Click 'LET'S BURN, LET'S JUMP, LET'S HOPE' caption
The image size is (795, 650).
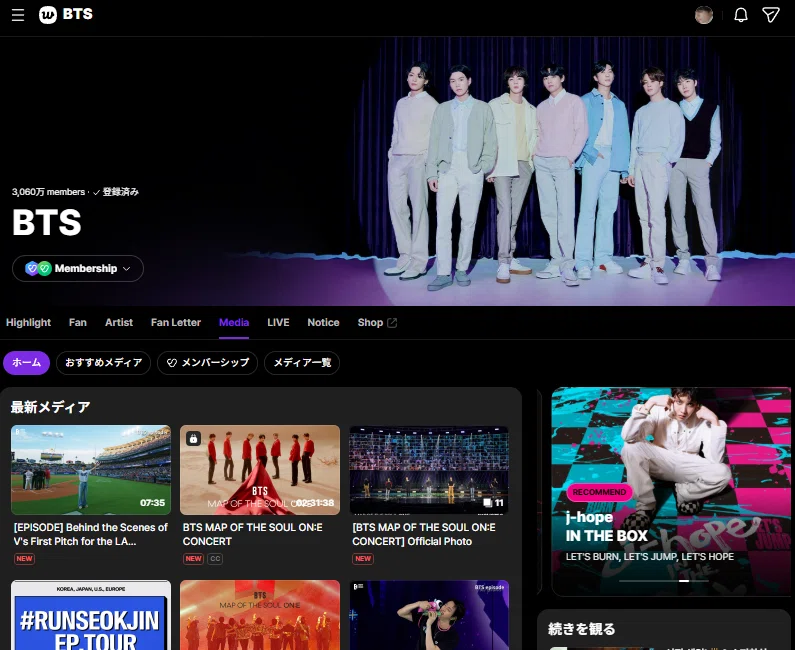pos(649,557)
